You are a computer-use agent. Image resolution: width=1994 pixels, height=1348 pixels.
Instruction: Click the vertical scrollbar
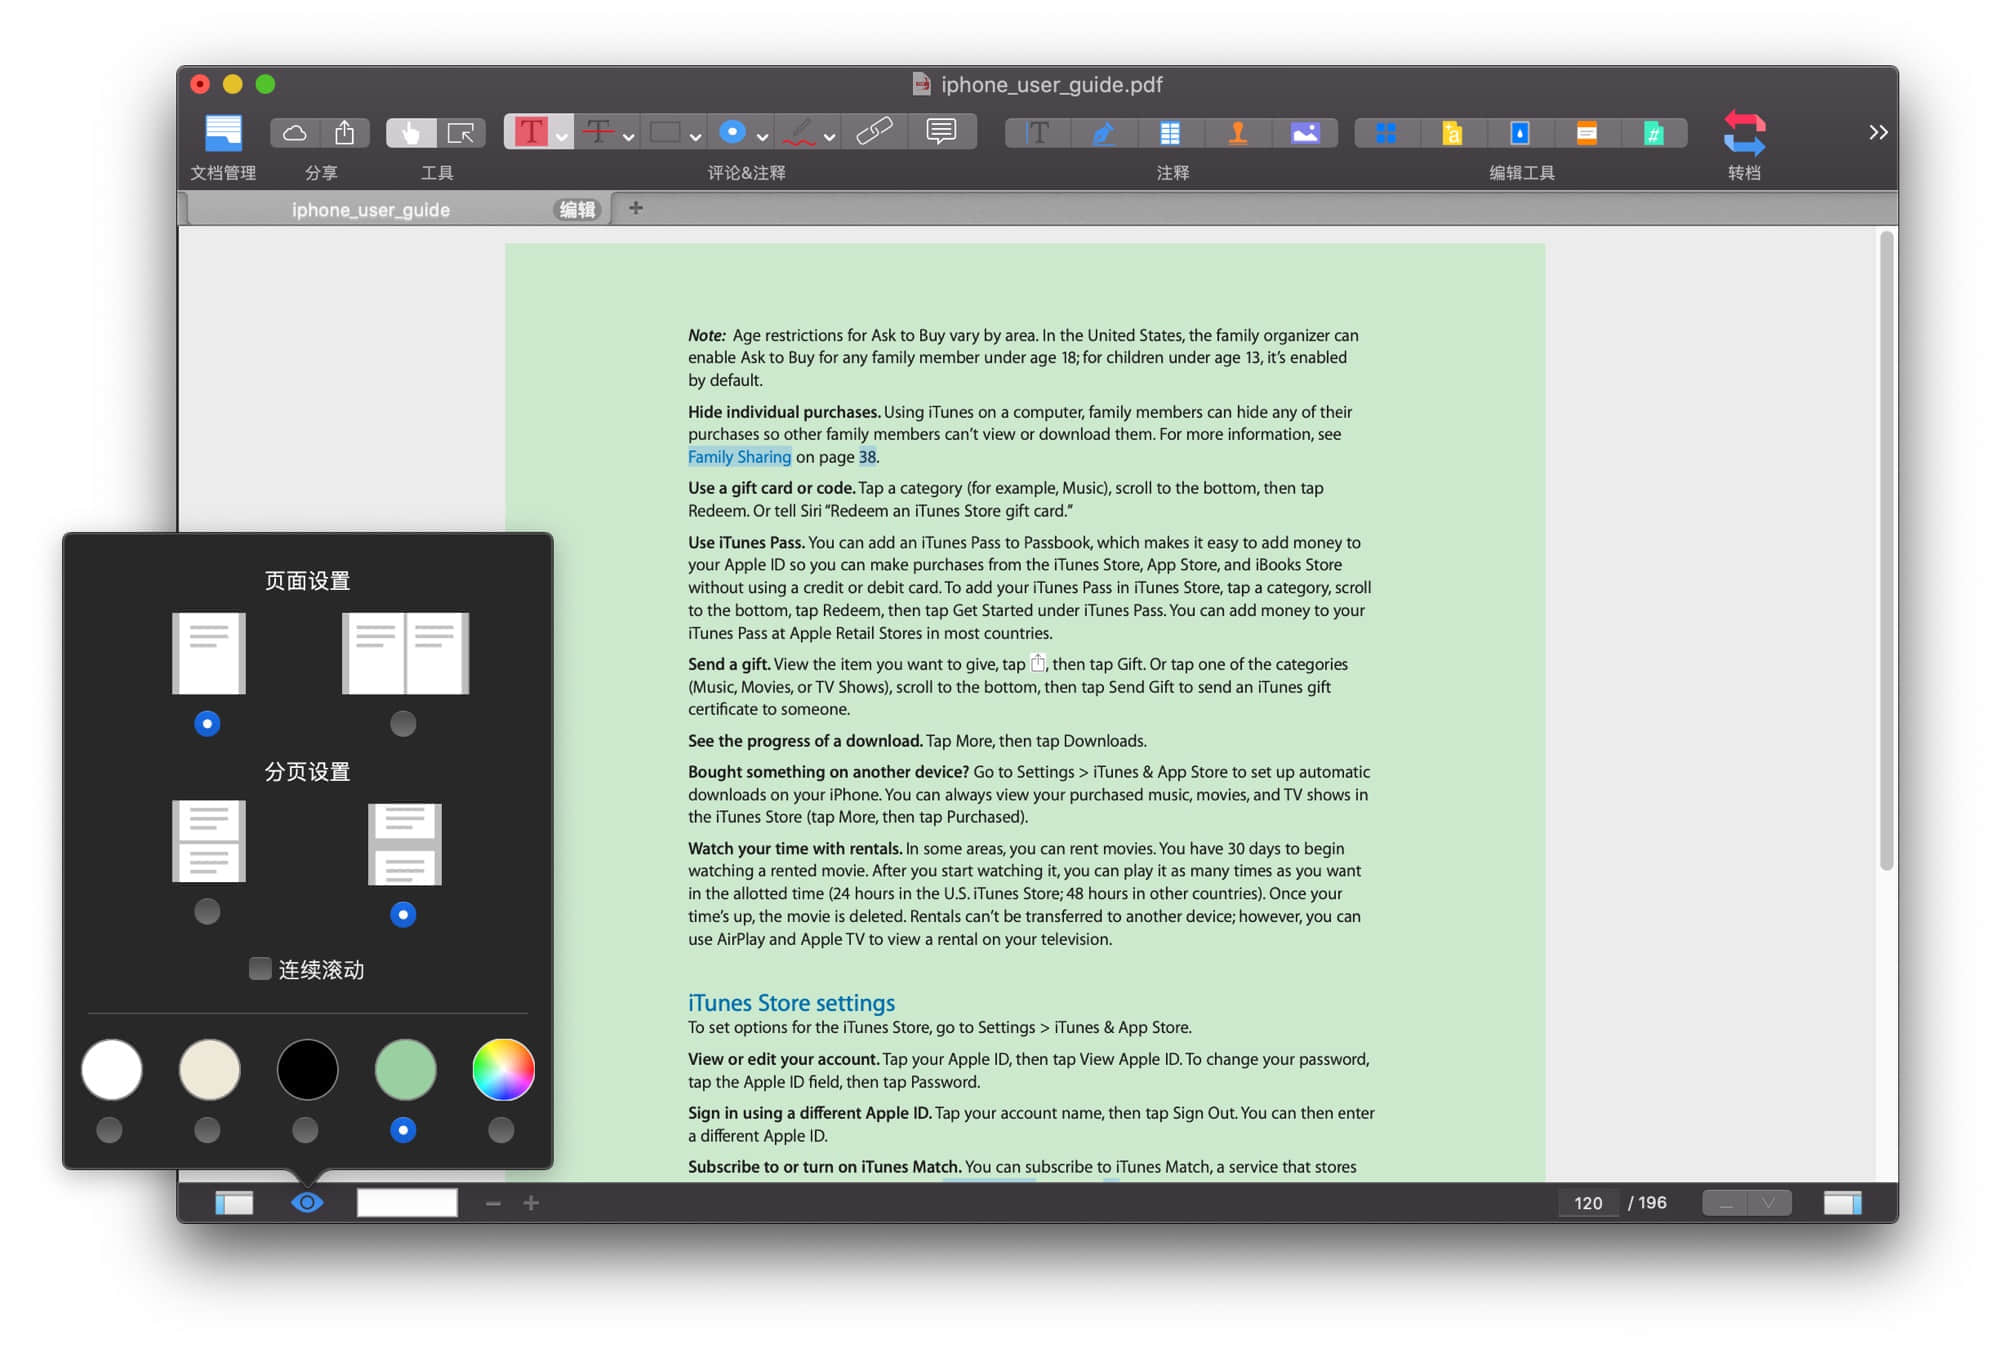pyautogui.click(x=1886, y=550)
